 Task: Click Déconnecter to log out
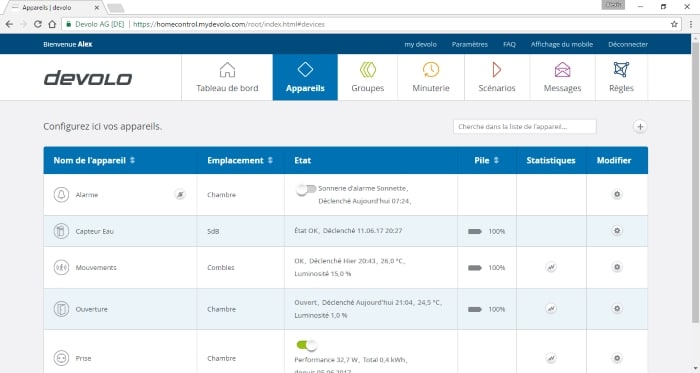point(628,44)
